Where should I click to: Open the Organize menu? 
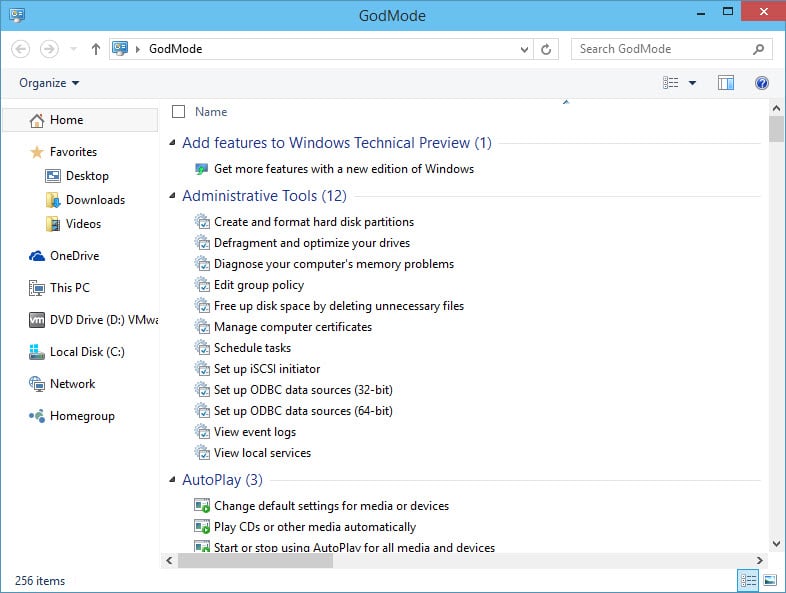click(49, 83)
